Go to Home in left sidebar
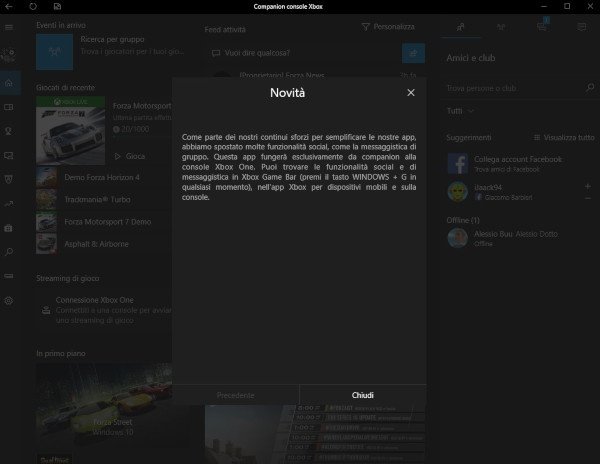The image size is (600, 464). coord(9,82)
